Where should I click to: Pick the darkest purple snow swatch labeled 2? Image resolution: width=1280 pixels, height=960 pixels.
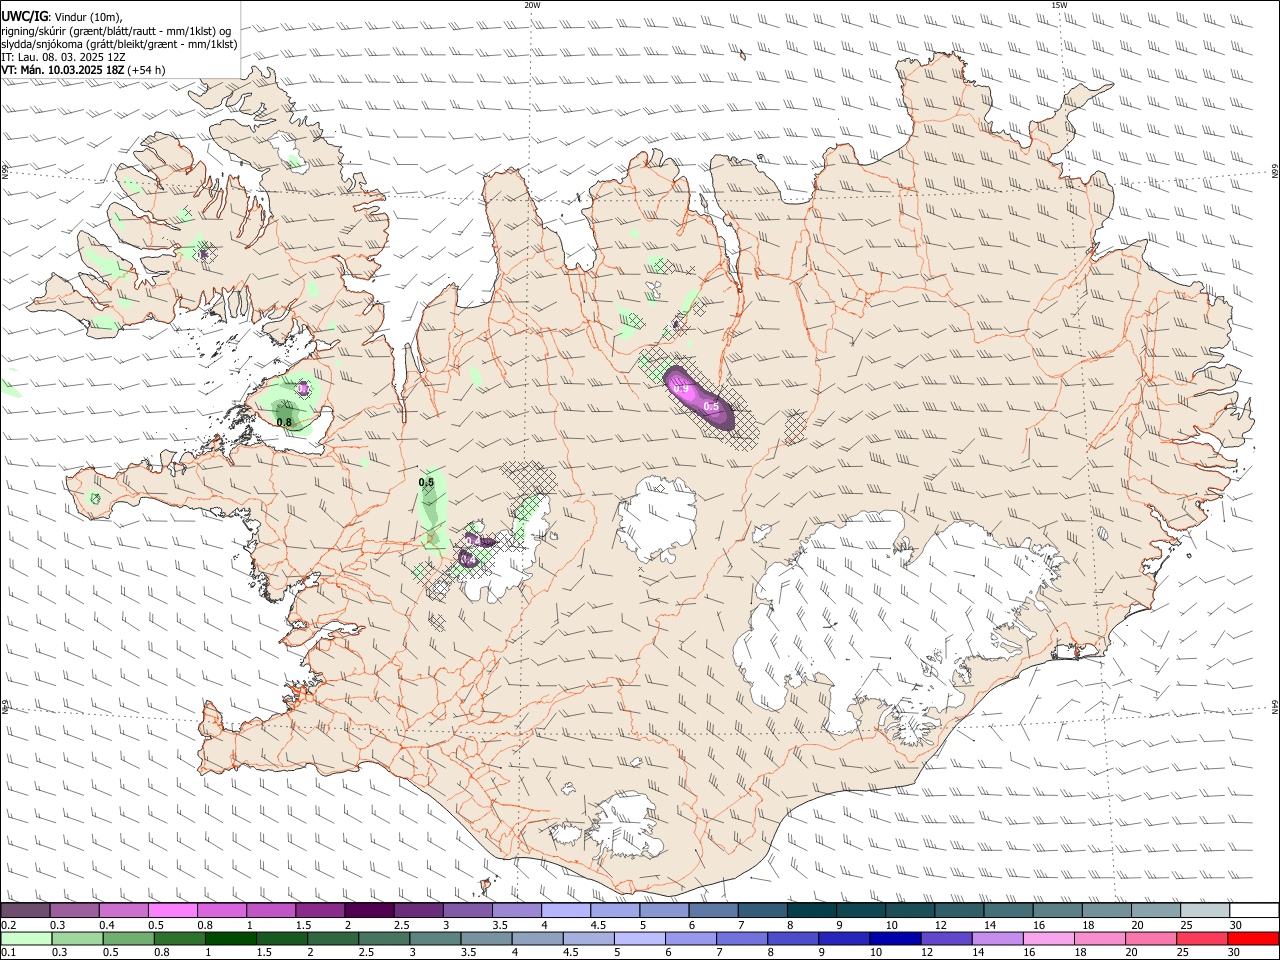coord(368,911)
